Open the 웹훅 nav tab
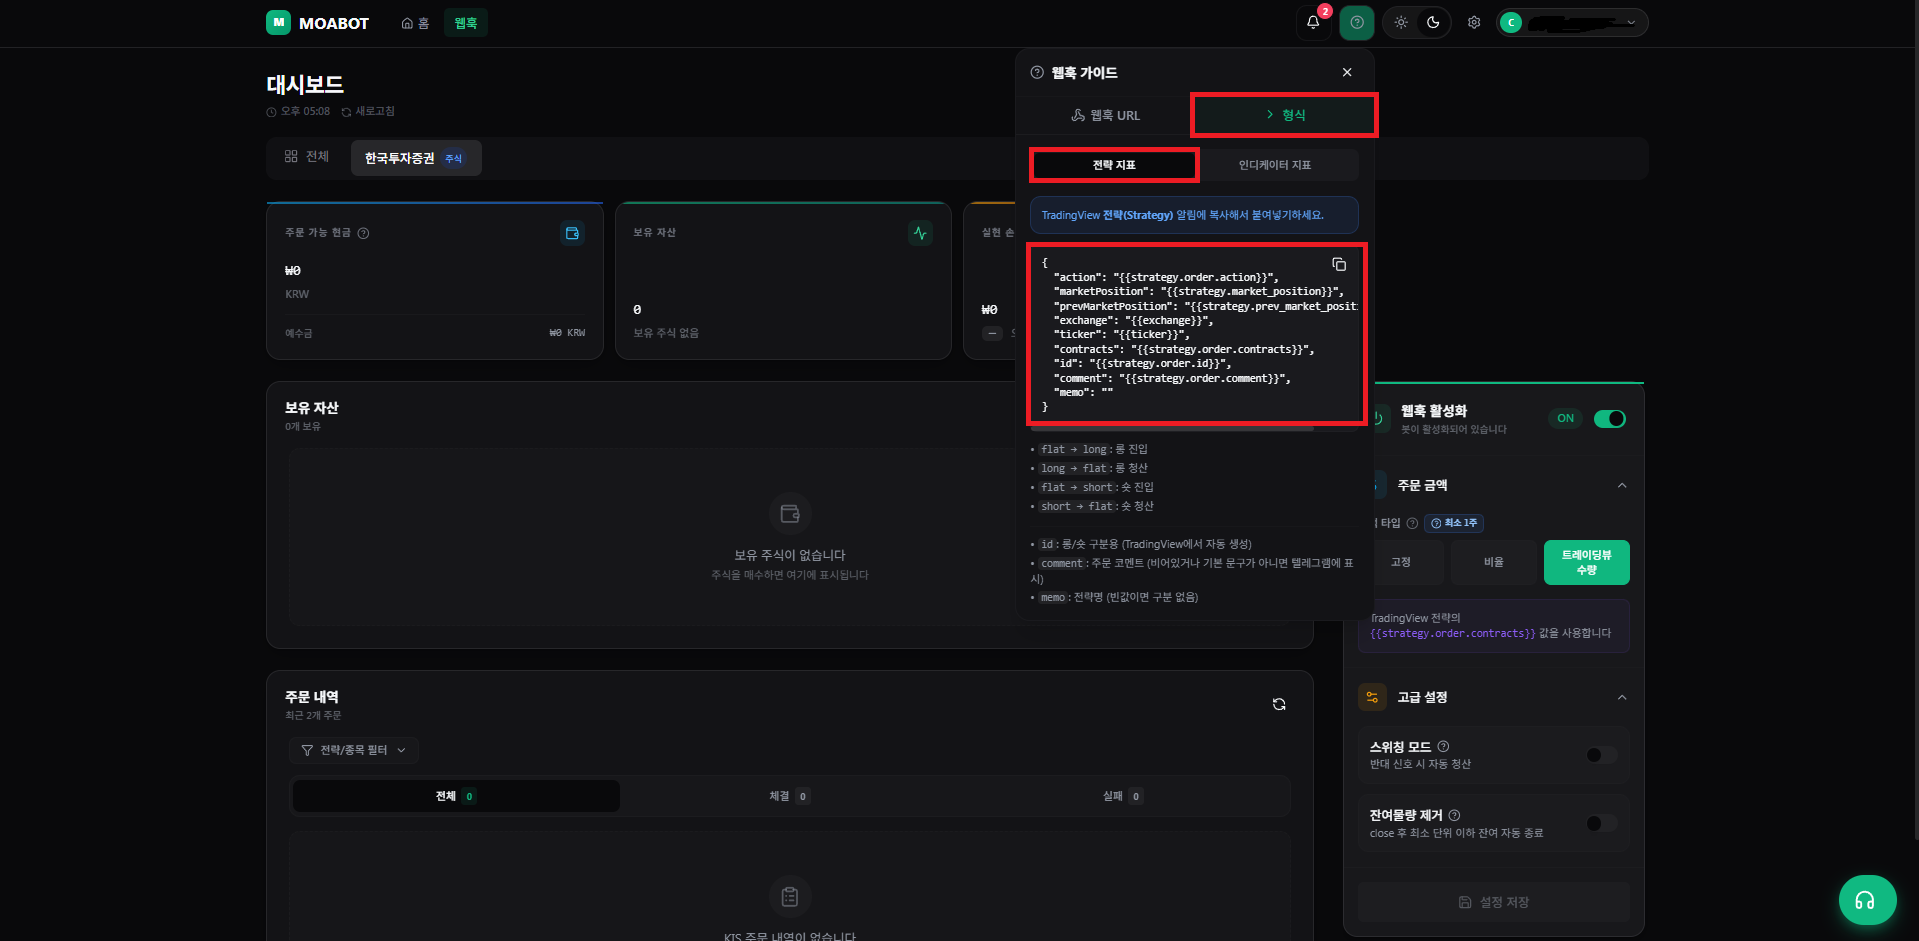This screenshot has height=941, width=1919. pyautogui.click(x=466, y=23)
